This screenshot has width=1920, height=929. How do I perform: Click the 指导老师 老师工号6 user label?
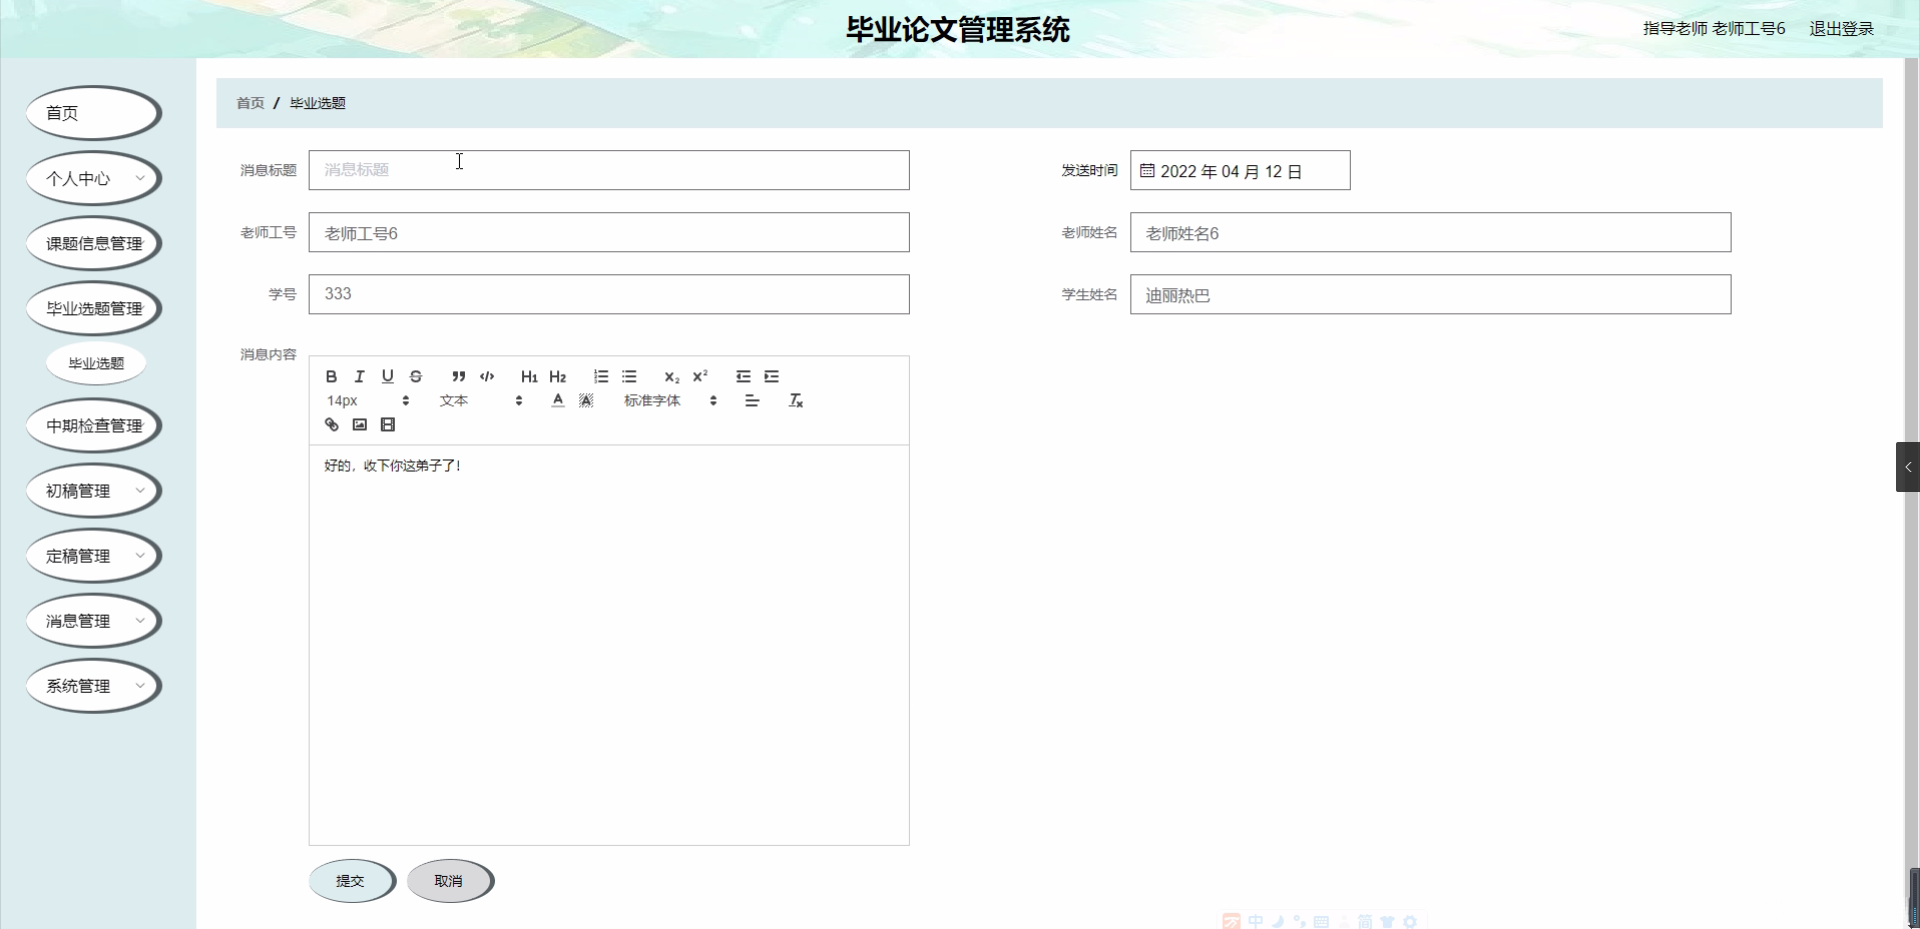pos(1714,29)
